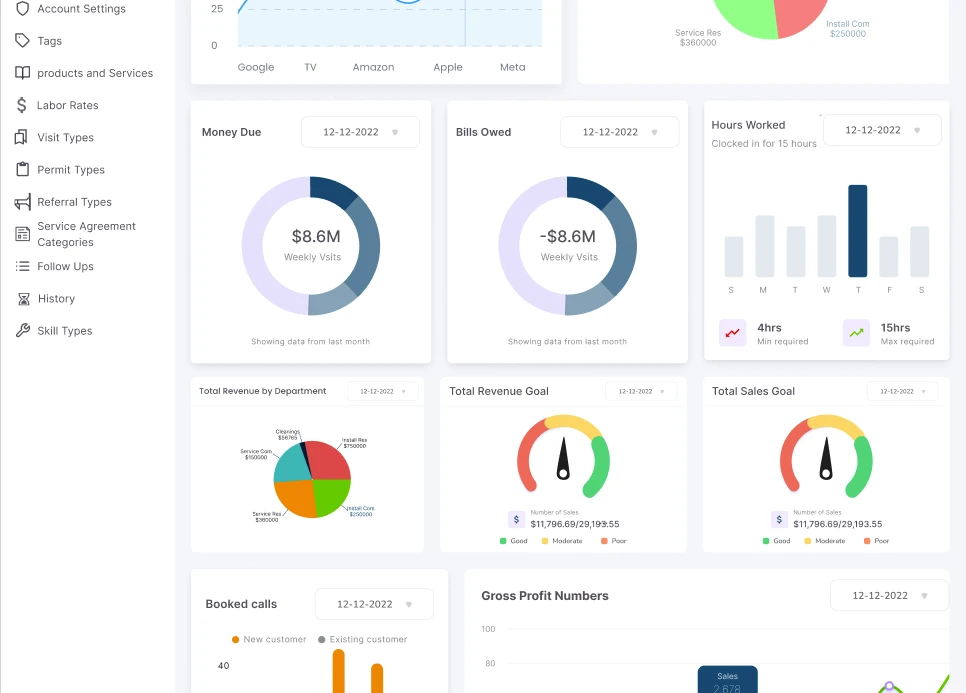
Task: Click the Follow Ups list icon
Action: (23, 266)
